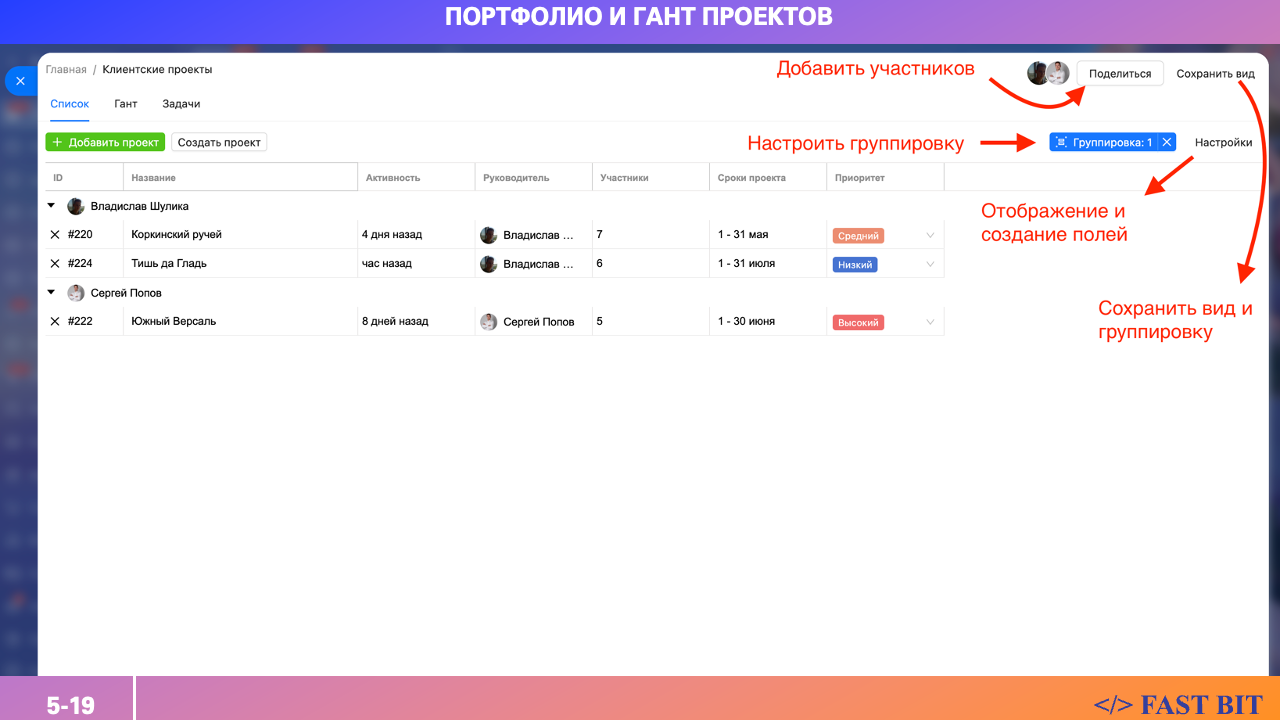Click the manager name Владислав in row #224
Image resolution: width=1280 pixels, height=720 pixels.
539,264
